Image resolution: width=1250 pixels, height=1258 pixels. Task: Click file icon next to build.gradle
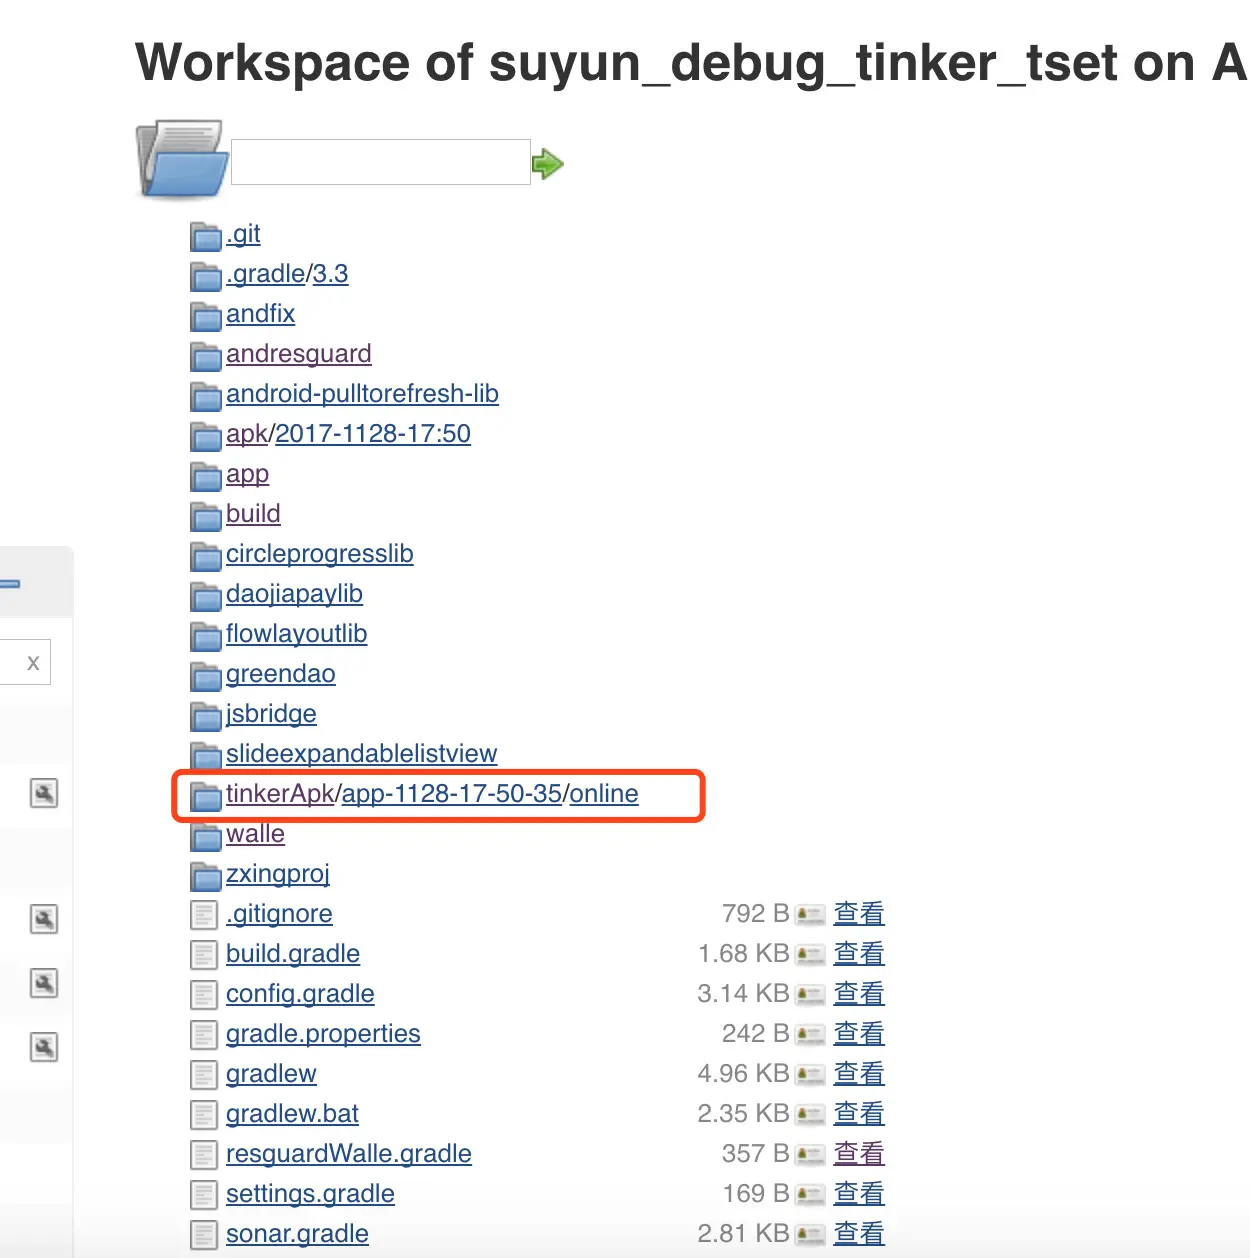pos(204,955)
